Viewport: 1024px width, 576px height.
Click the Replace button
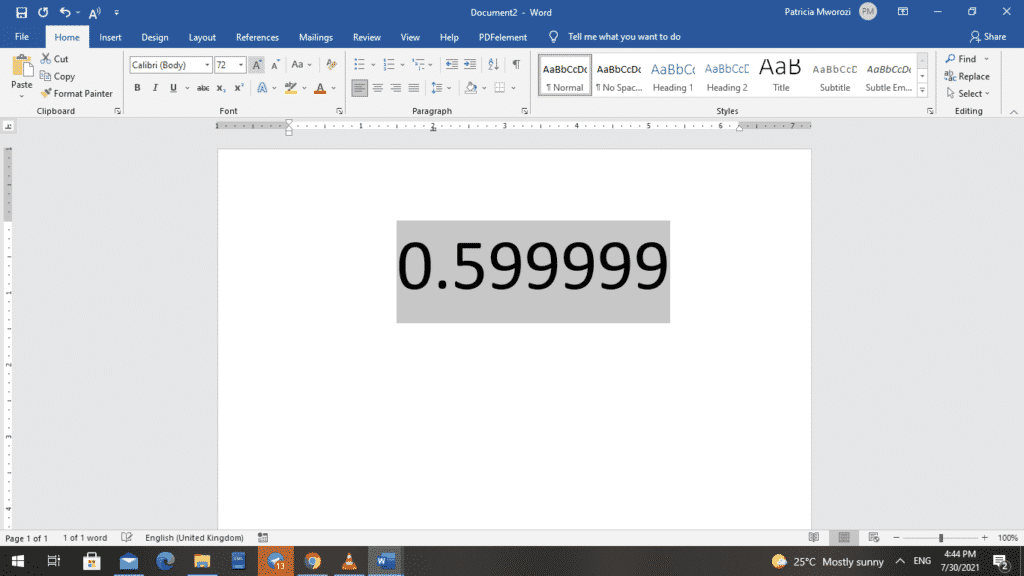pyautogui.click(x=966, y=76)
